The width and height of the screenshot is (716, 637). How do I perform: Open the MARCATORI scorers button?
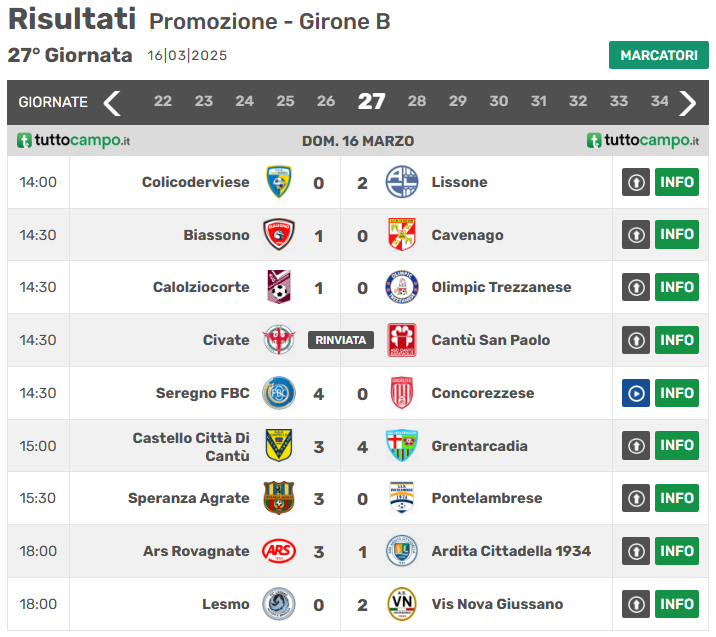click(658, 55)
